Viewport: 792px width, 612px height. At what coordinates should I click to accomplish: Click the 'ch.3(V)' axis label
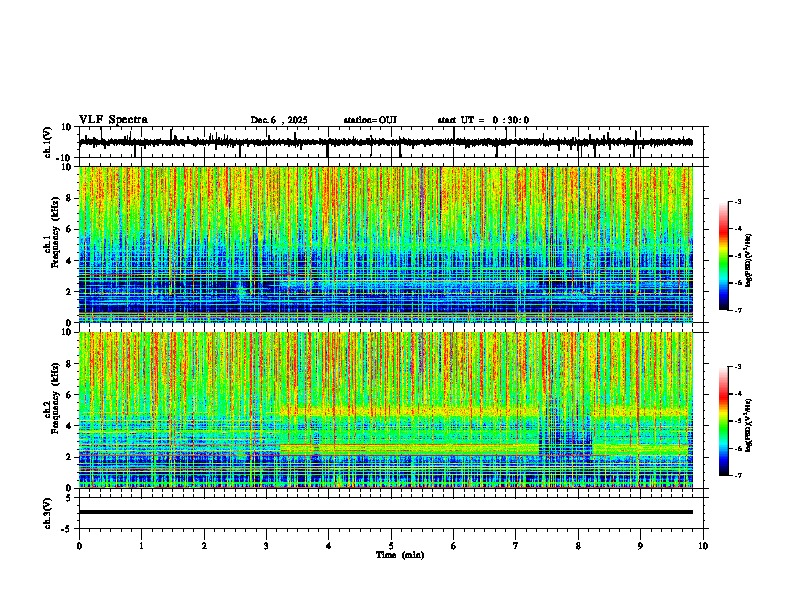click(47, 513)
